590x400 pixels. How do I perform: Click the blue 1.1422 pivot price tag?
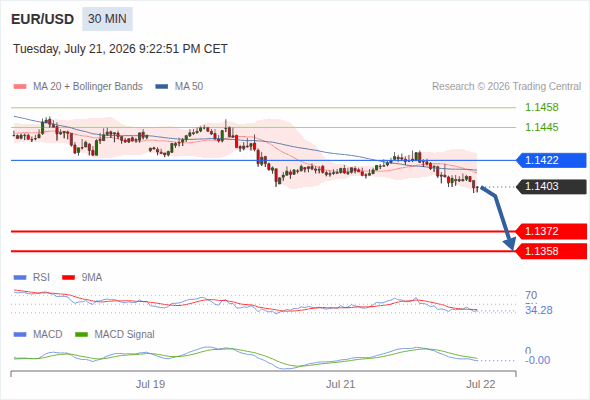coord(551,160)
